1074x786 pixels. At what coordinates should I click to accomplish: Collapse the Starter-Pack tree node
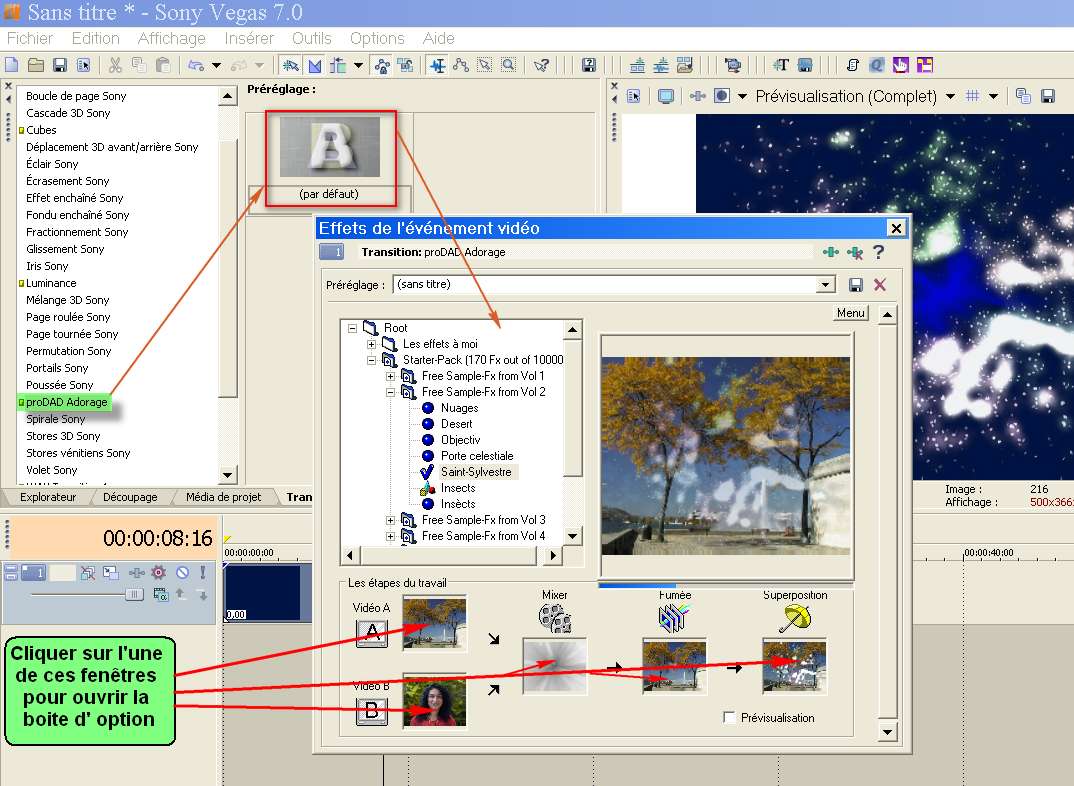click(x=371, y=360)
